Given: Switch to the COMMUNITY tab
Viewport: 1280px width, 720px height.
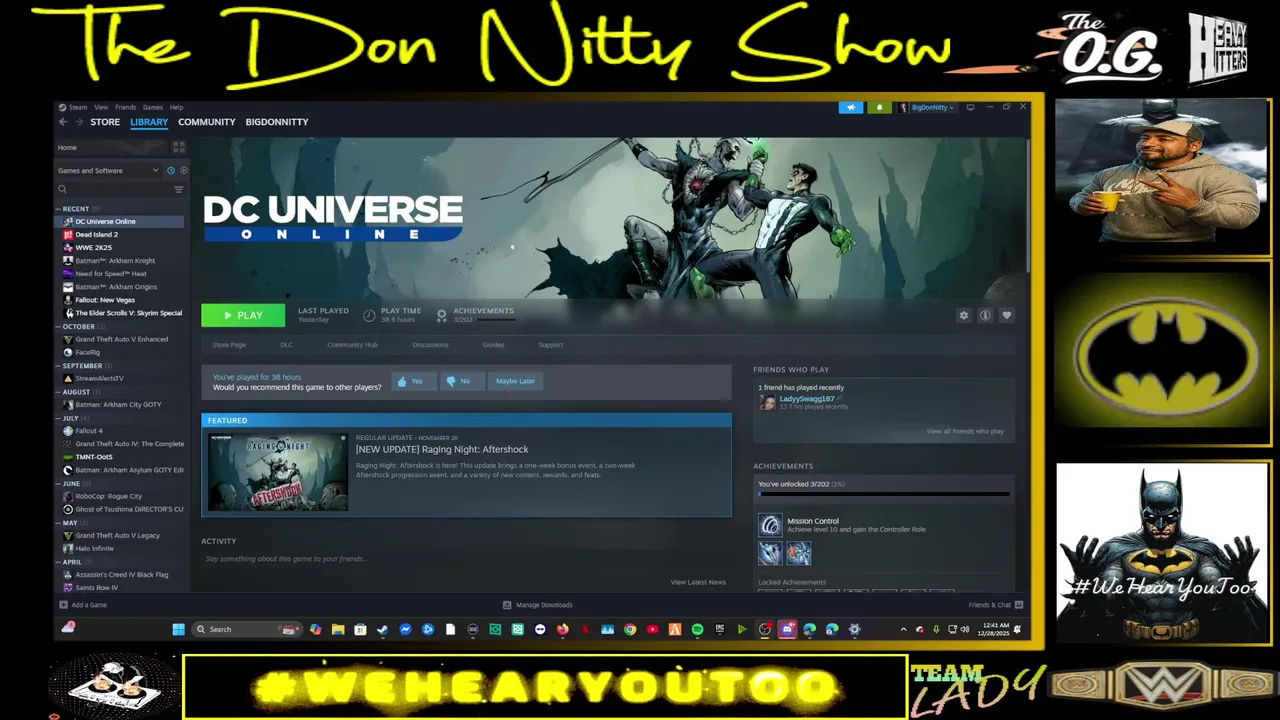Looking at the screenshot, I should coord(207,122).
